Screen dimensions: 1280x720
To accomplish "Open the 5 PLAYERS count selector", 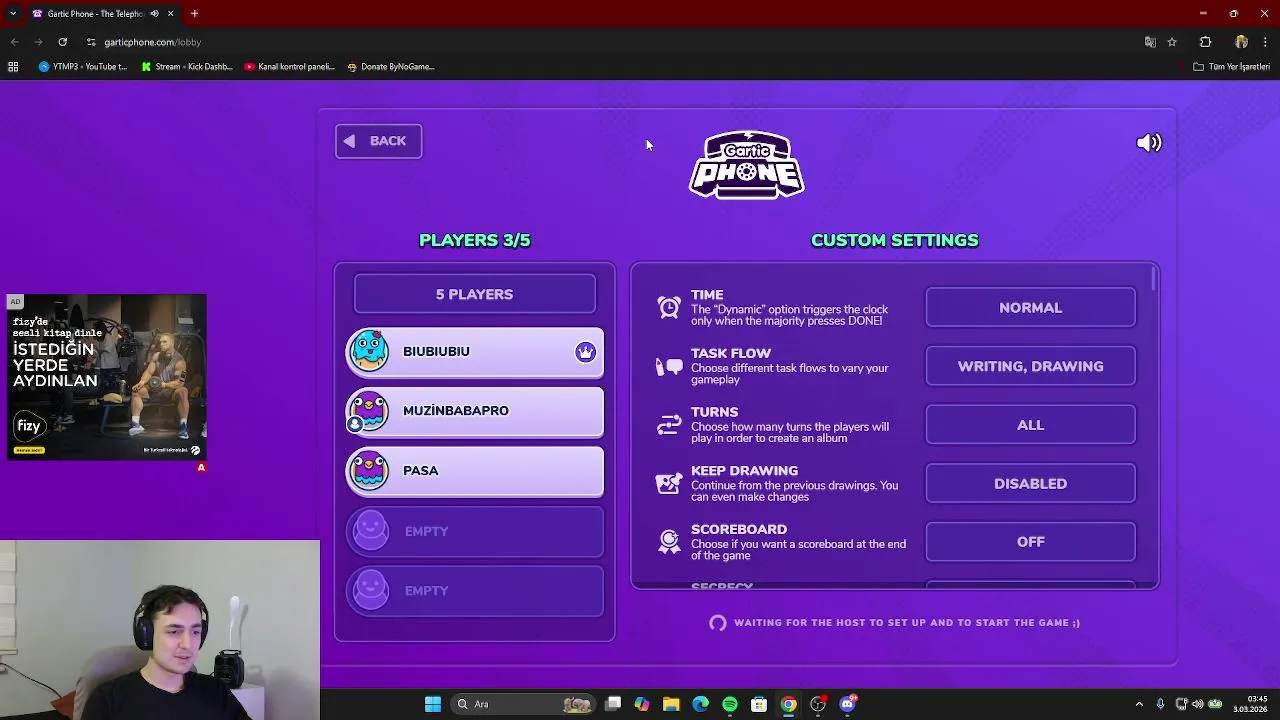I will (x=474, y=294).
